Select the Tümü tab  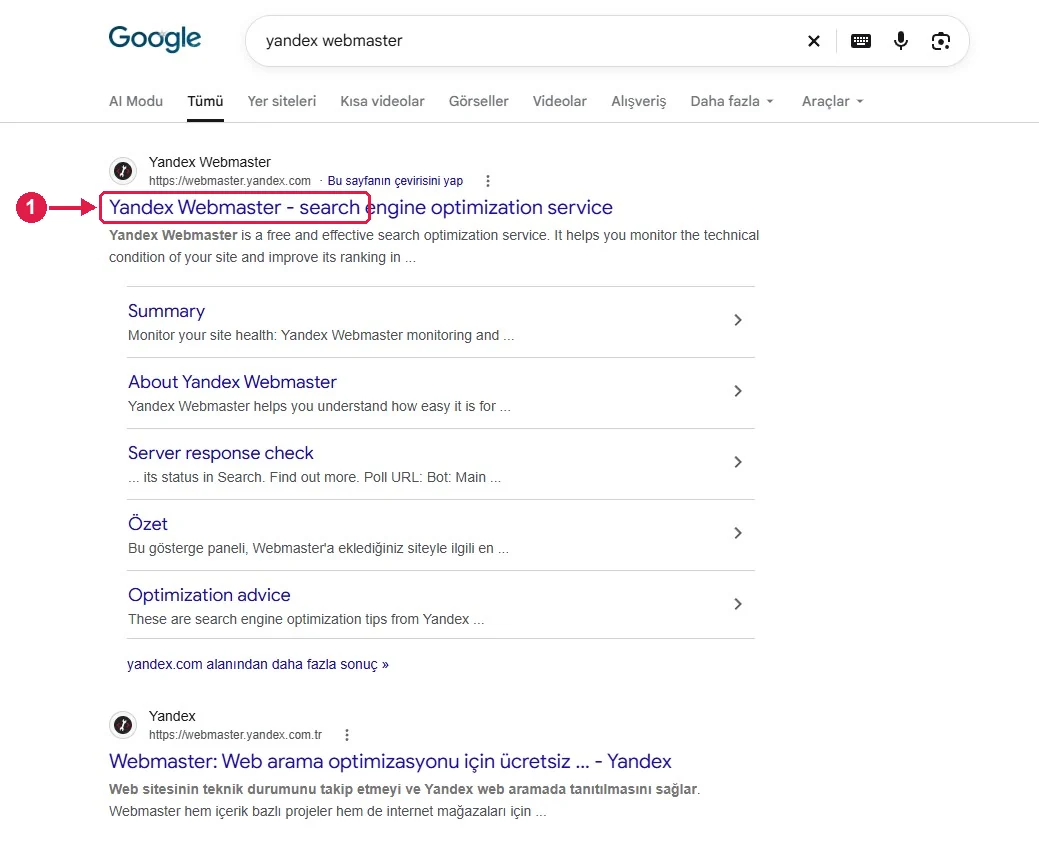click(205, 101)
